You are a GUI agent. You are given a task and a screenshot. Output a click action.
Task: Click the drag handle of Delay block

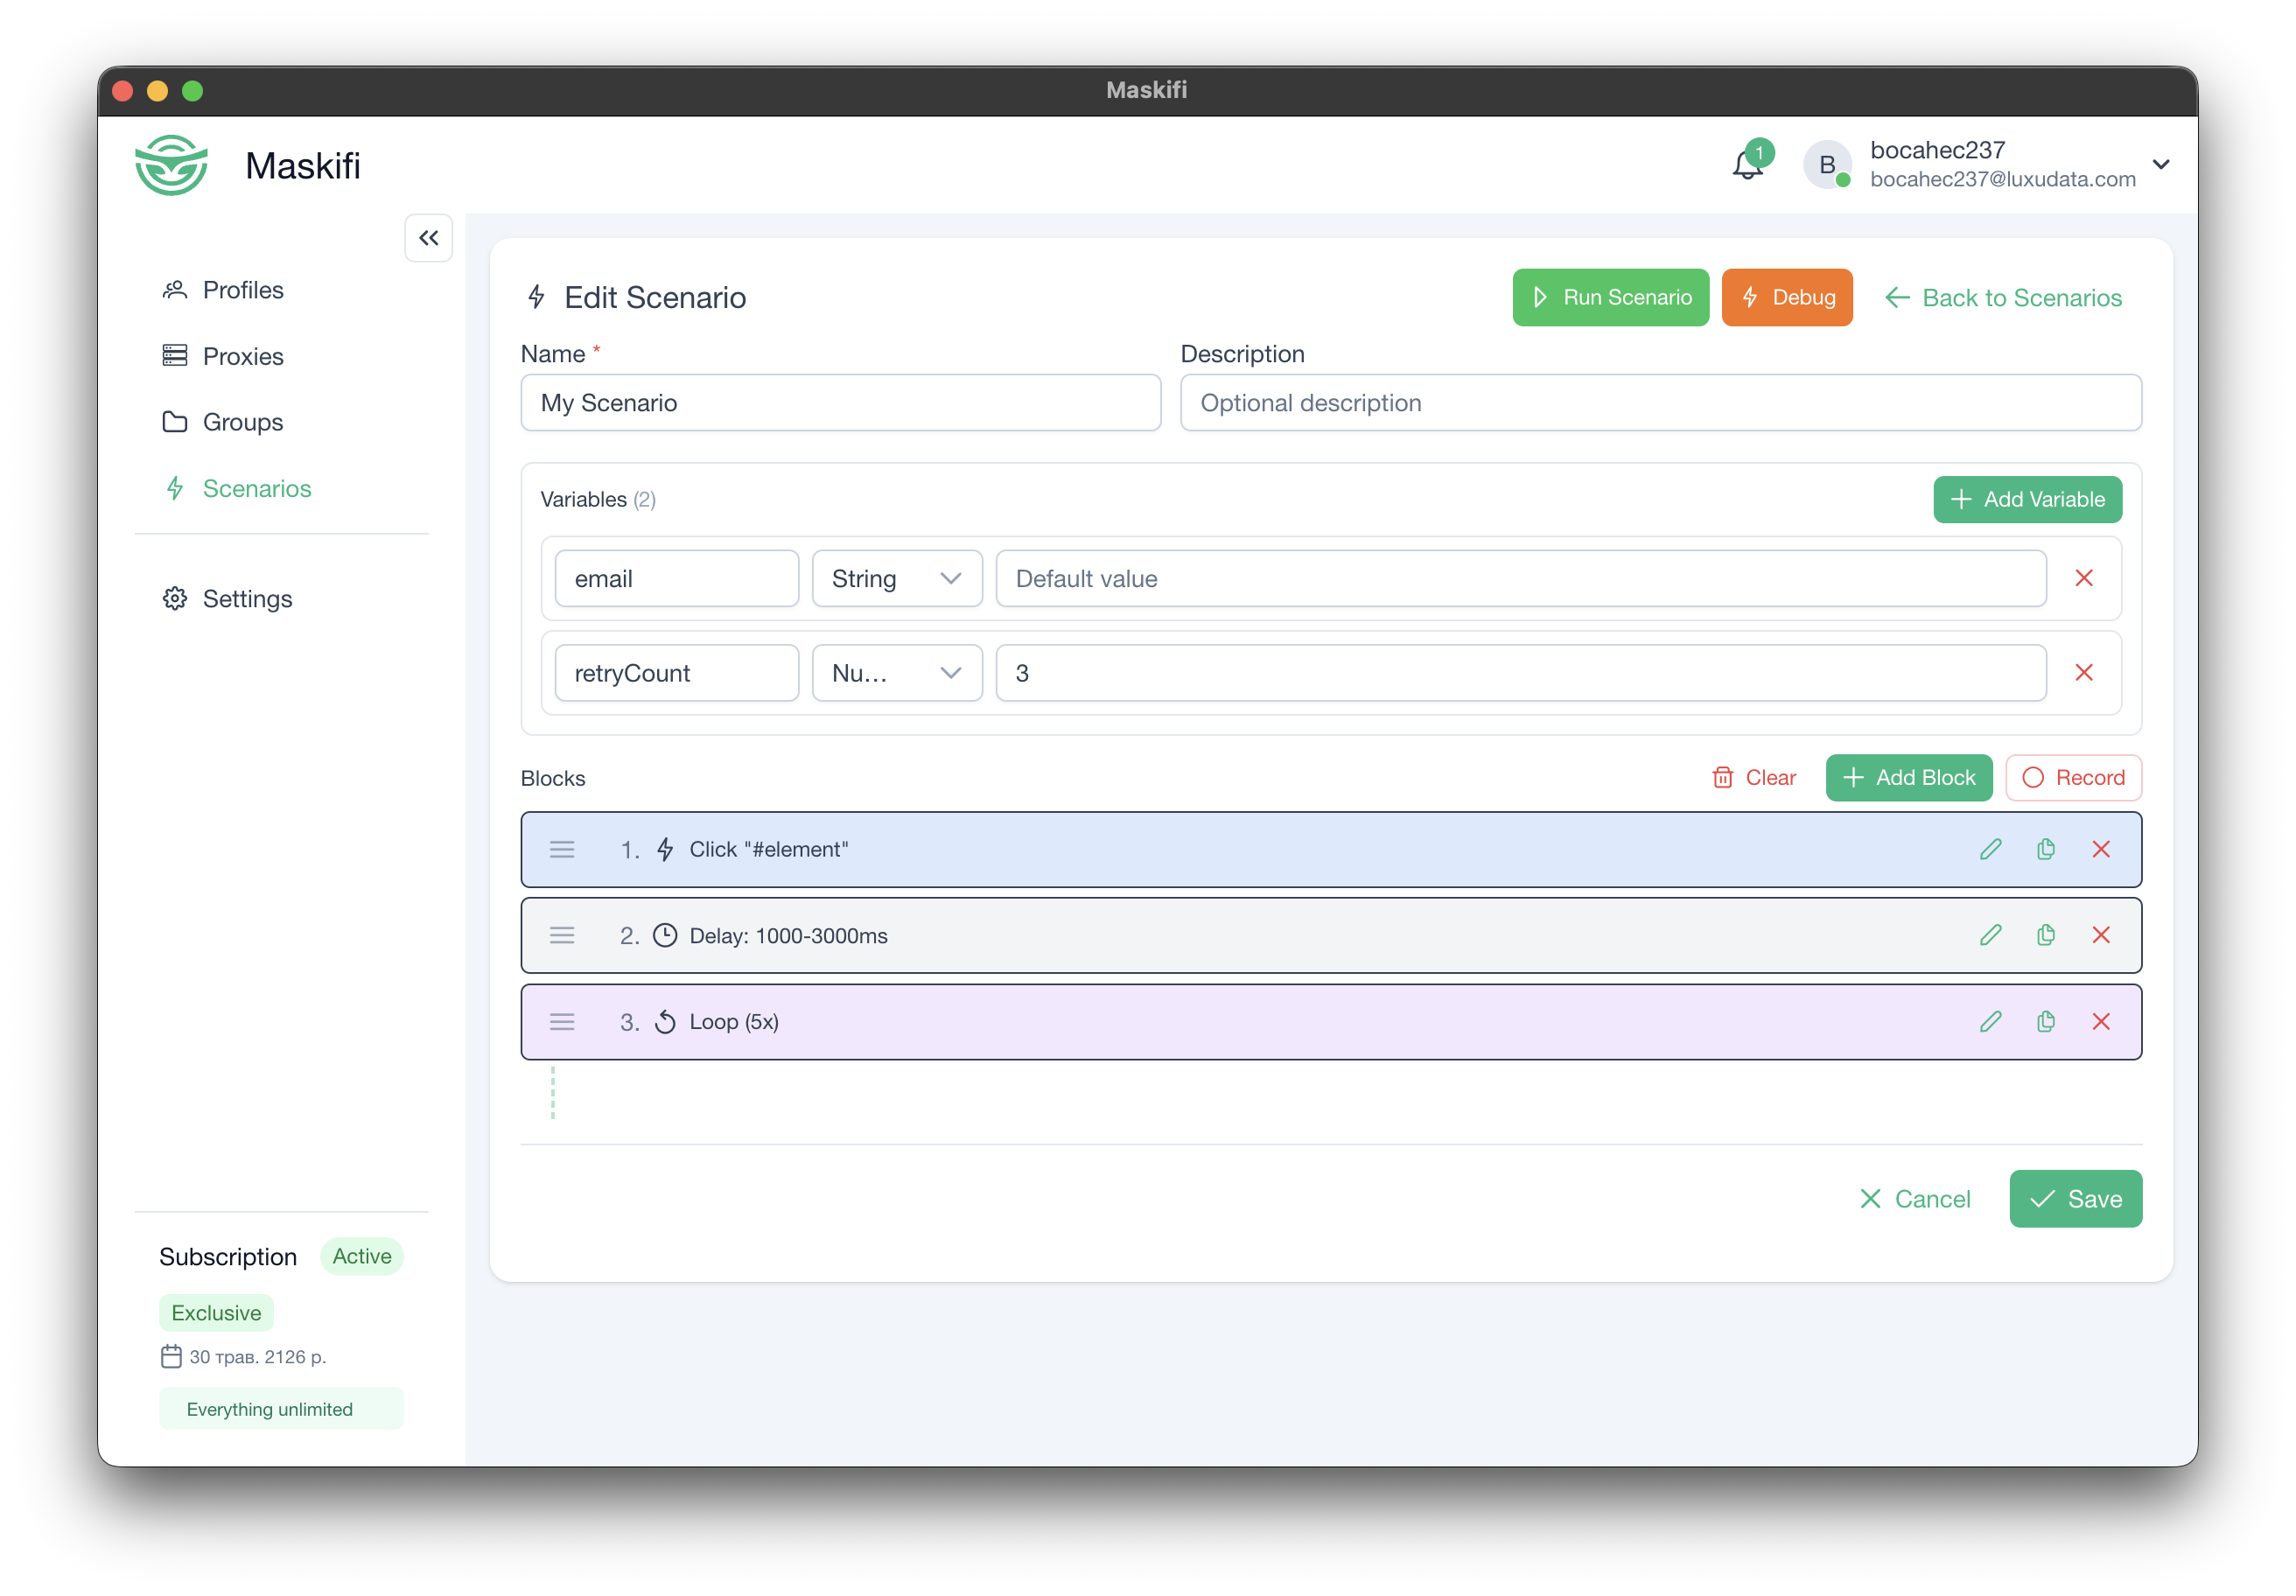click(x=562, y=935)
